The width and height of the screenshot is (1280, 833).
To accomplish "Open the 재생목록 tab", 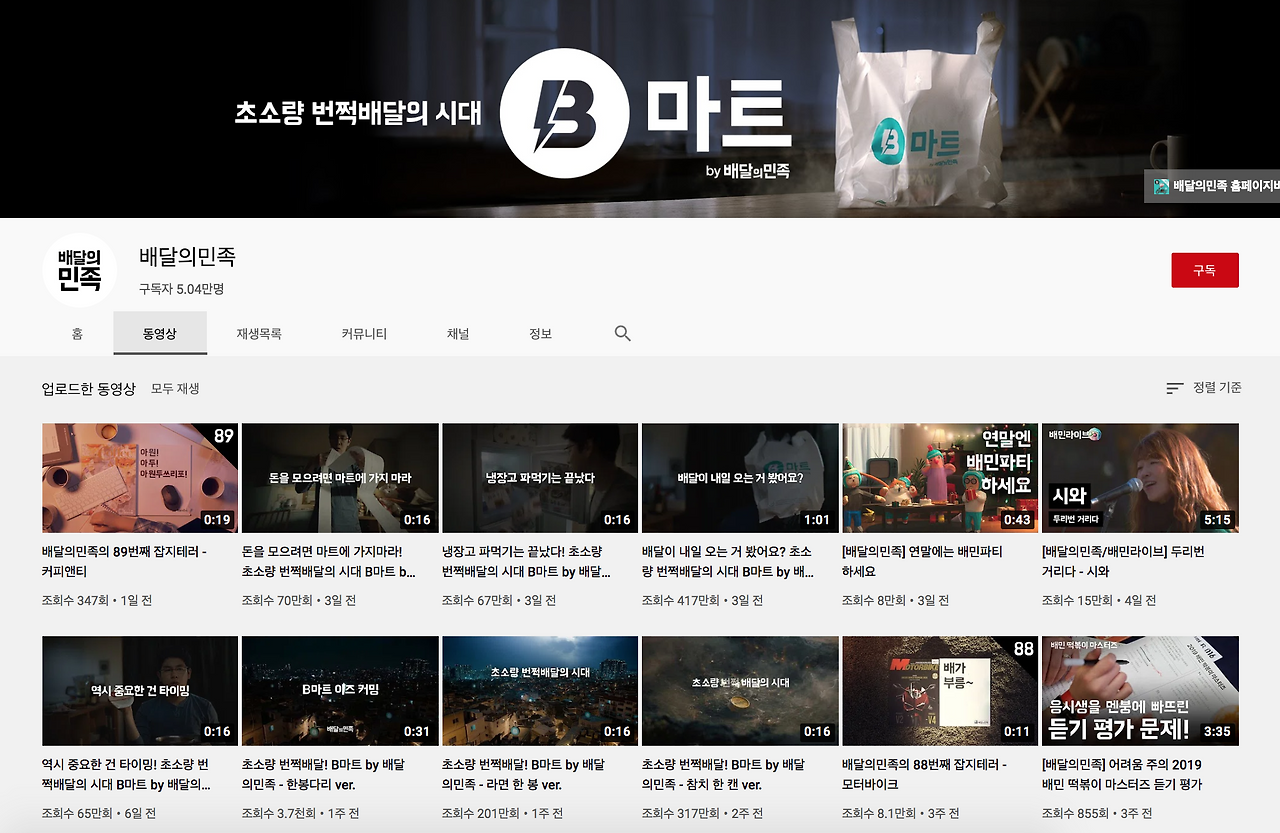I will 259,333.
